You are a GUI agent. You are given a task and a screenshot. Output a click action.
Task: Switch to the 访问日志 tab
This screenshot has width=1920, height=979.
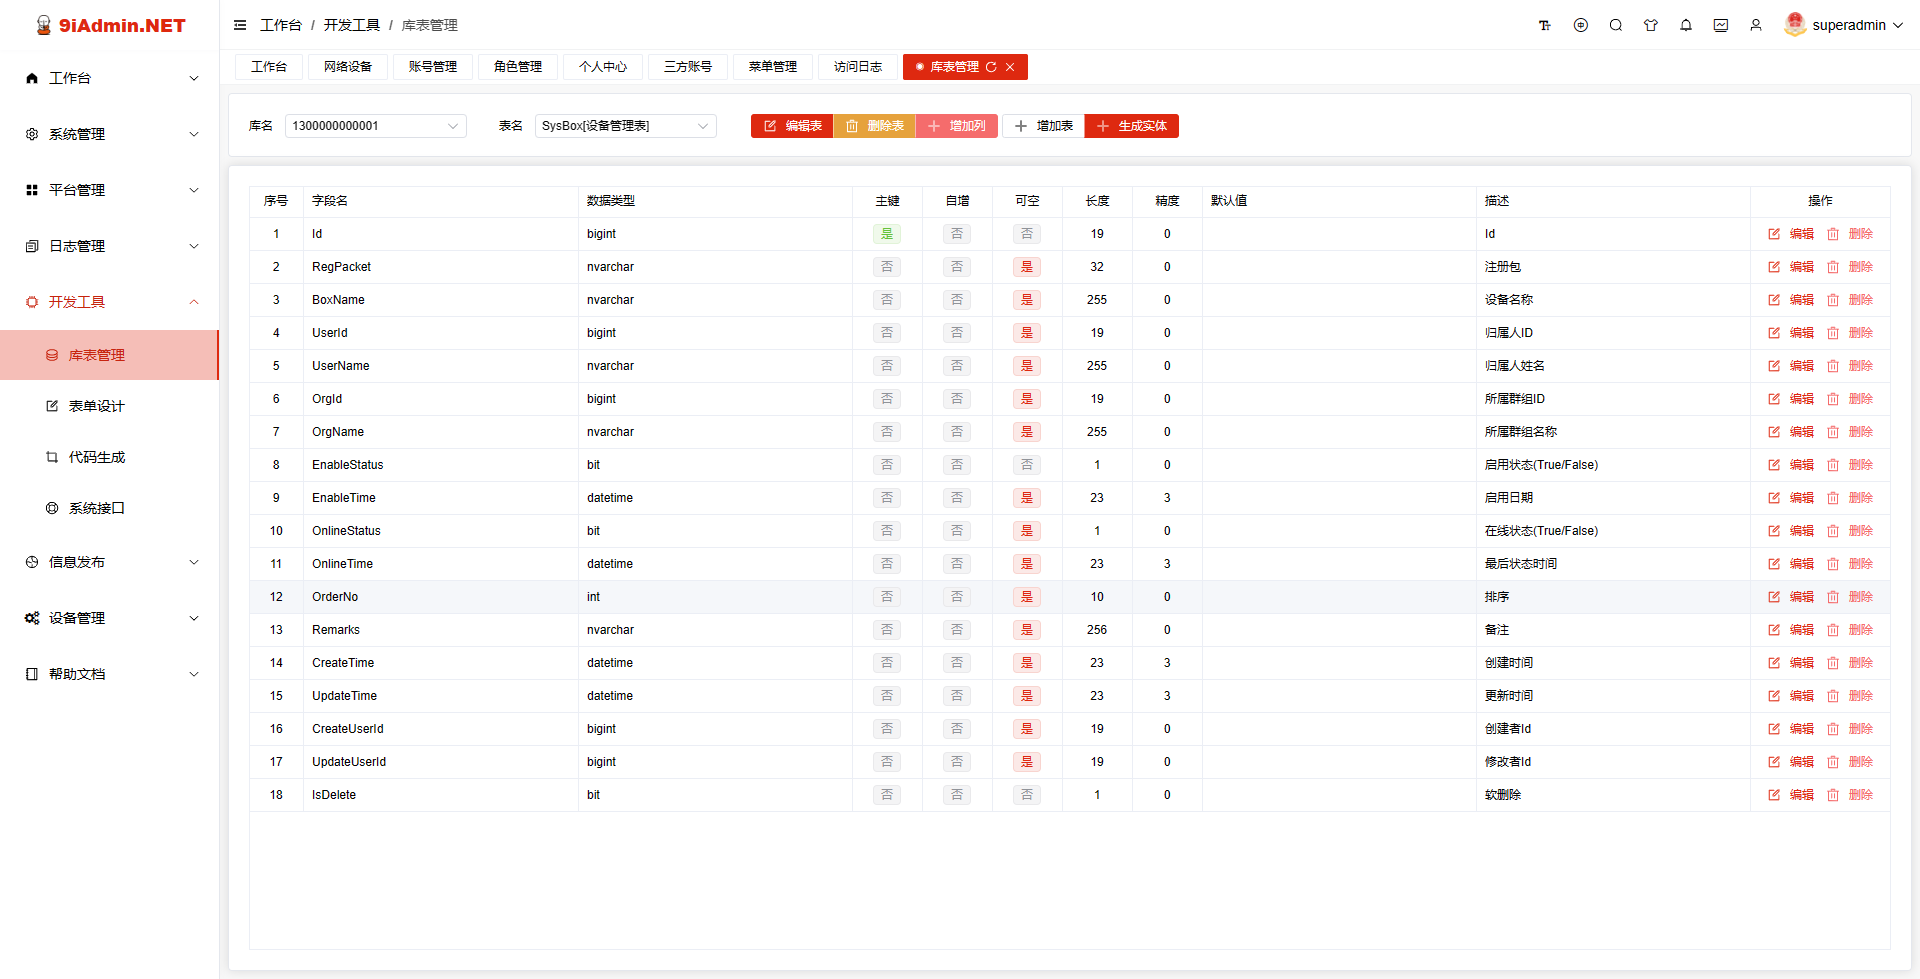coord(857,67)
